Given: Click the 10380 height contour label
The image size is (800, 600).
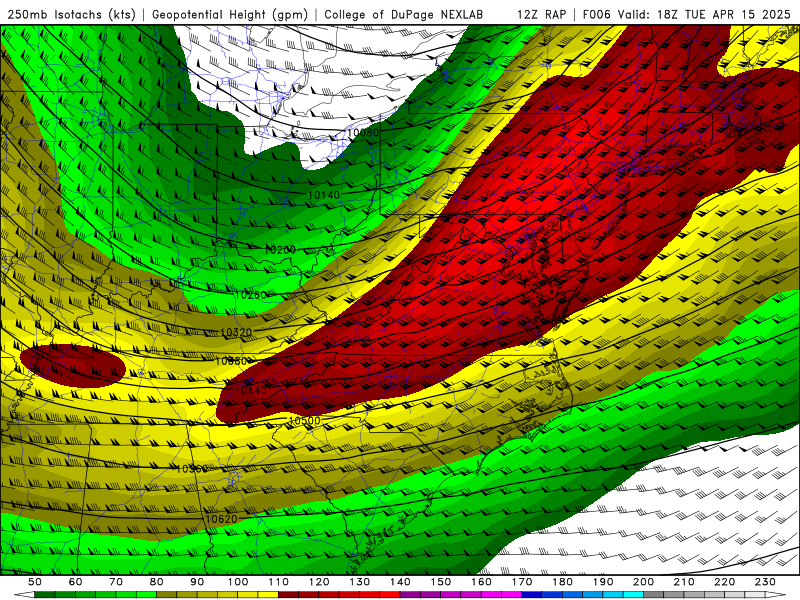Looking at the screenshot, I should click(x=231, y=361).
